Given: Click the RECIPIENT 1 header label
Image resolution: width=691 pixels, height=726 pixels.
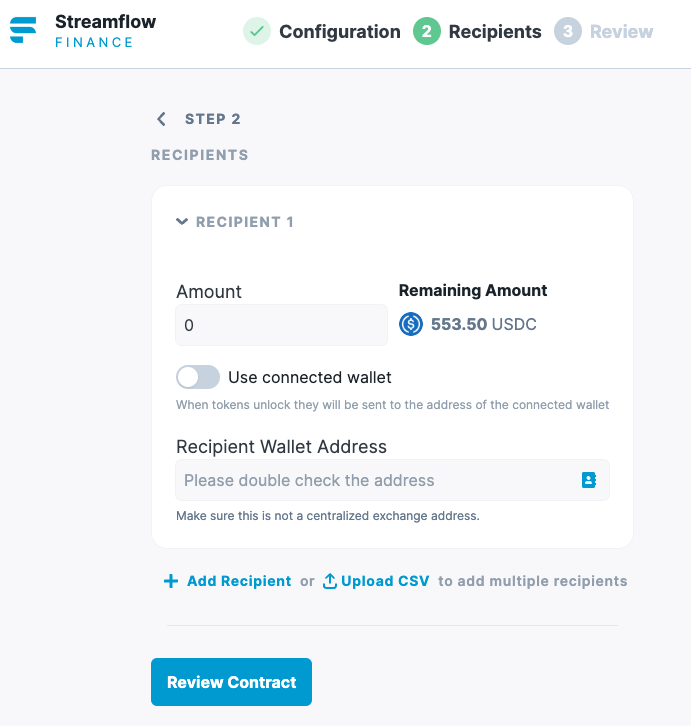Looking at the screenshot, I should coord(245,222).
